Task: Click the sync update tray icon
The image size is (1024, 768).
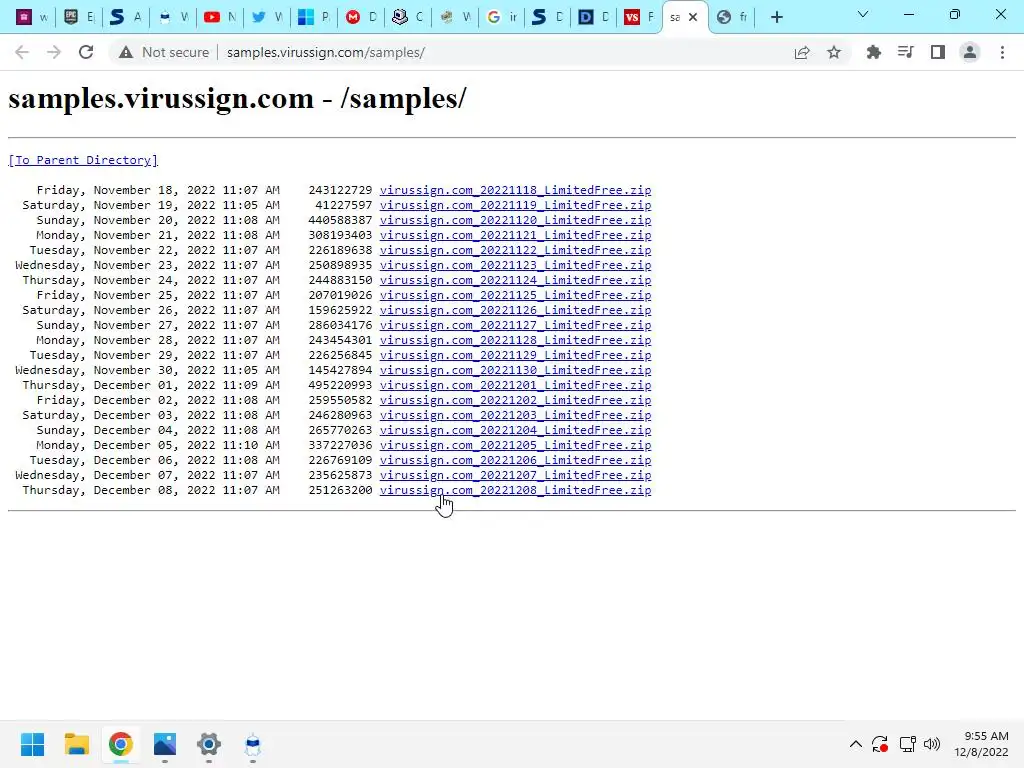Action: [x=880, y=744]
